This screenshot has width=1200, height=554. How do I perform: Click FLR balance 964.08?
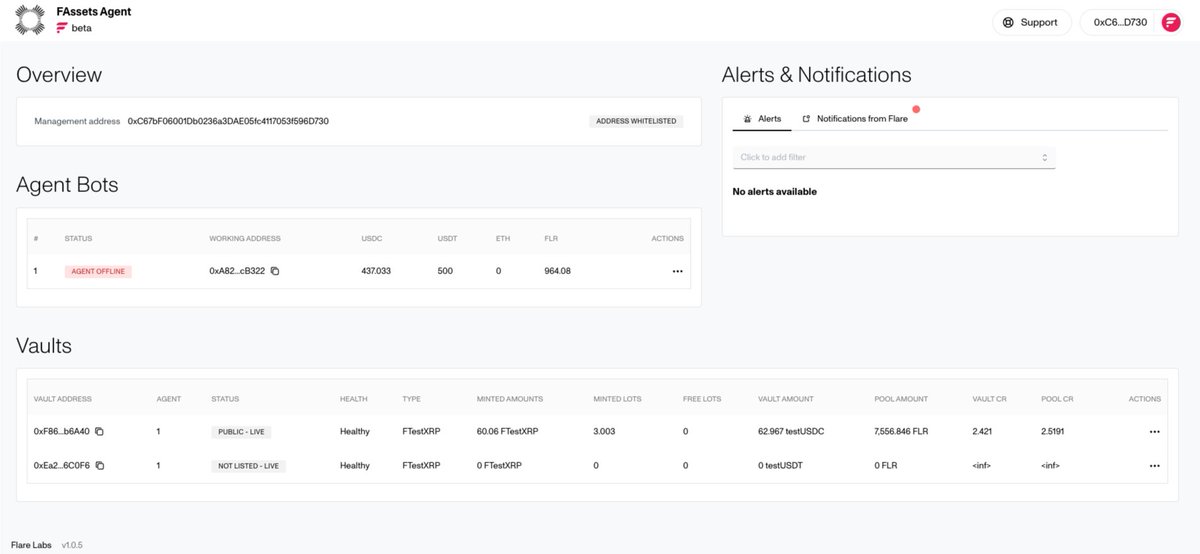(557, 271)
